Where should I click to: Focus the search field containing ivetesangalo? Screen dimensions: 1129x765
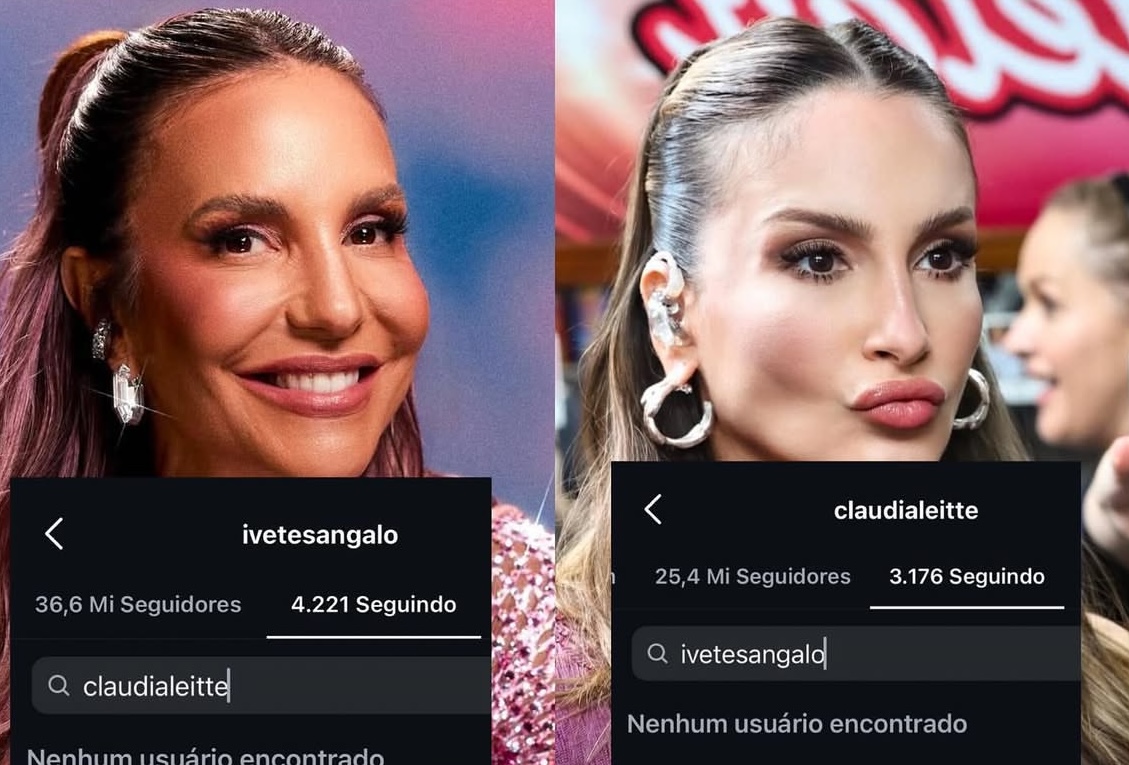[856, 653]
